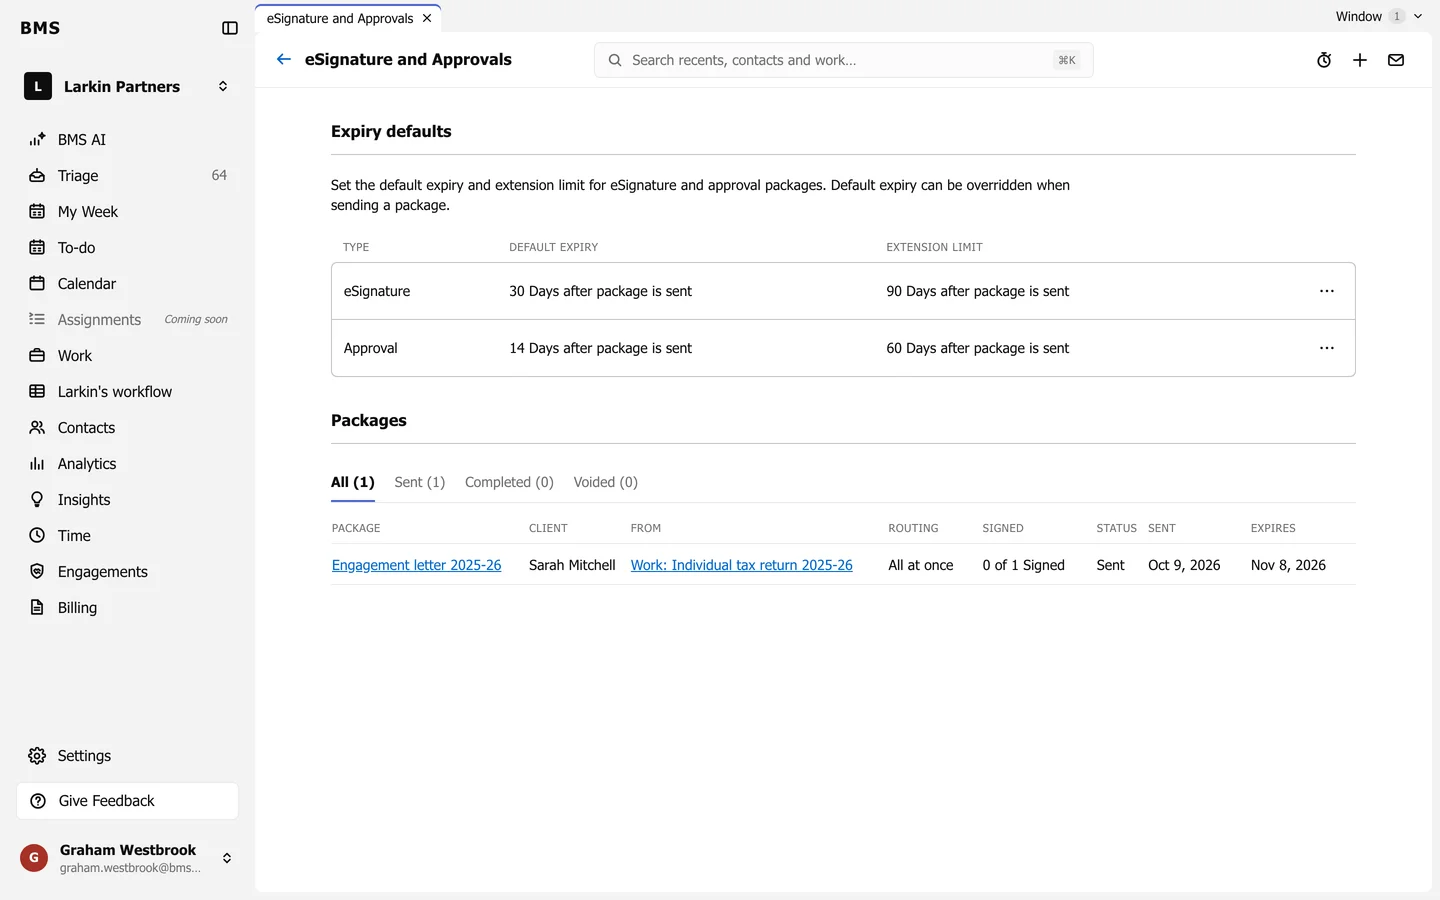Click Sarah Mitchell client cell
Viewport: 1440px width, 900px height.
point(572,565)
